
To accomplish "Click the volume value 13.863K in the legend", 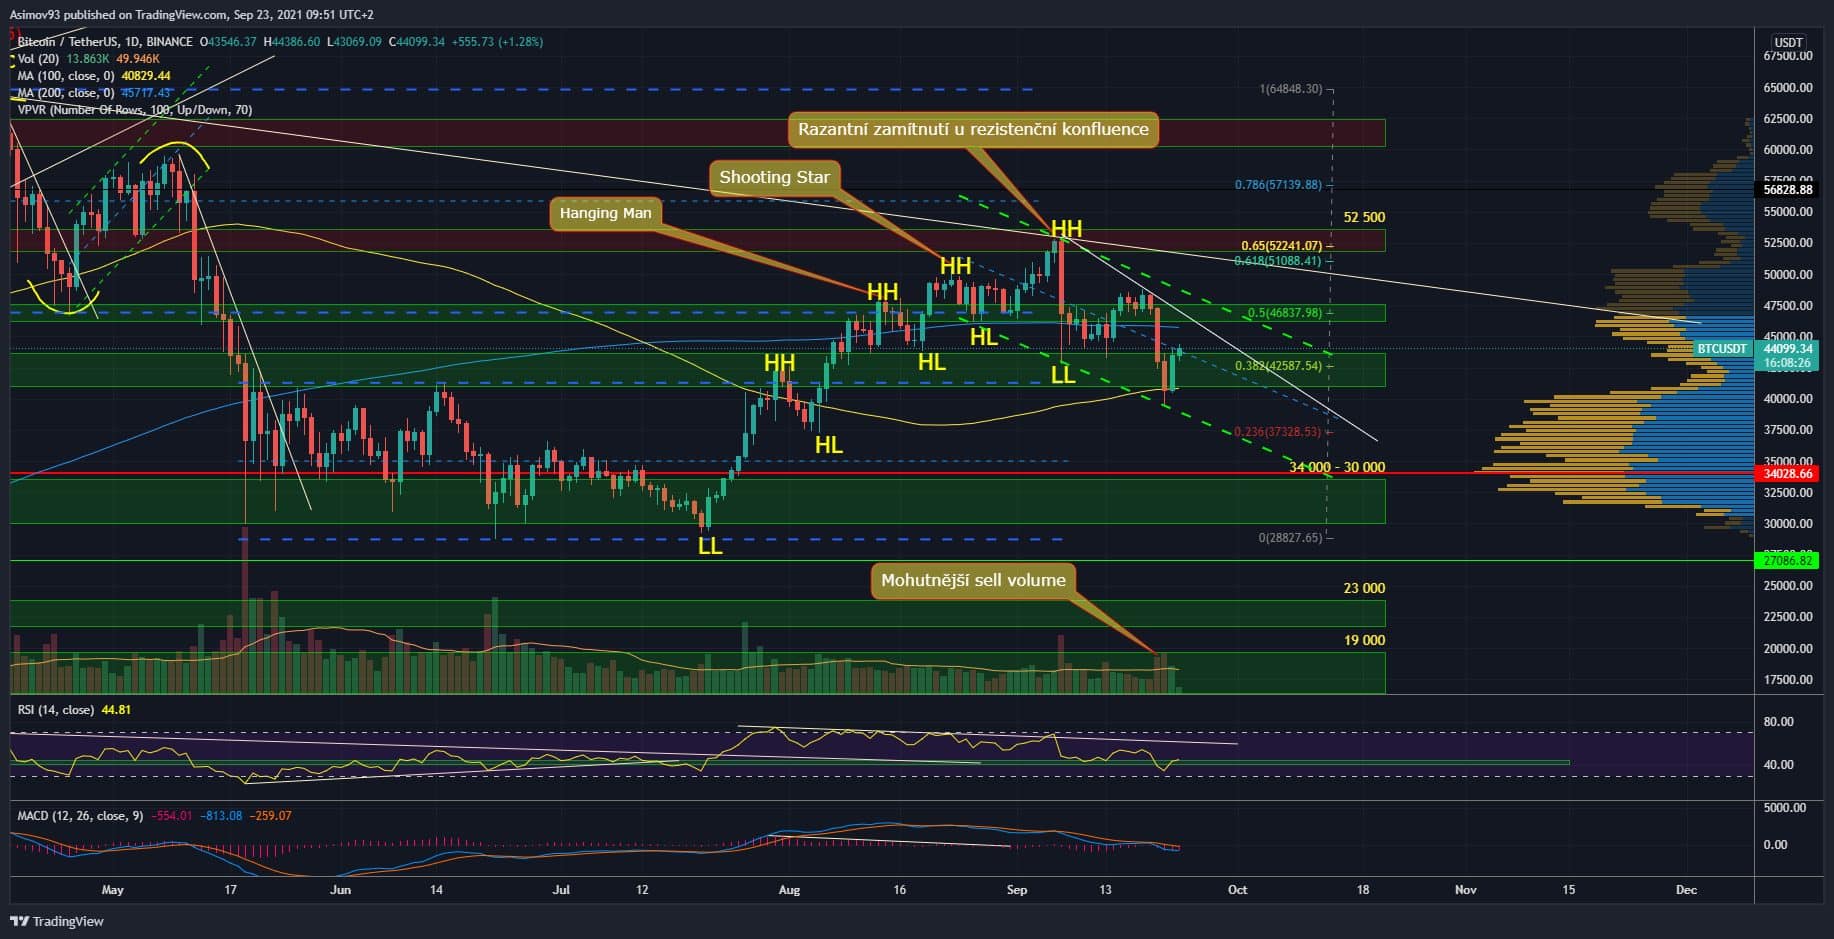I will [88, 59].
